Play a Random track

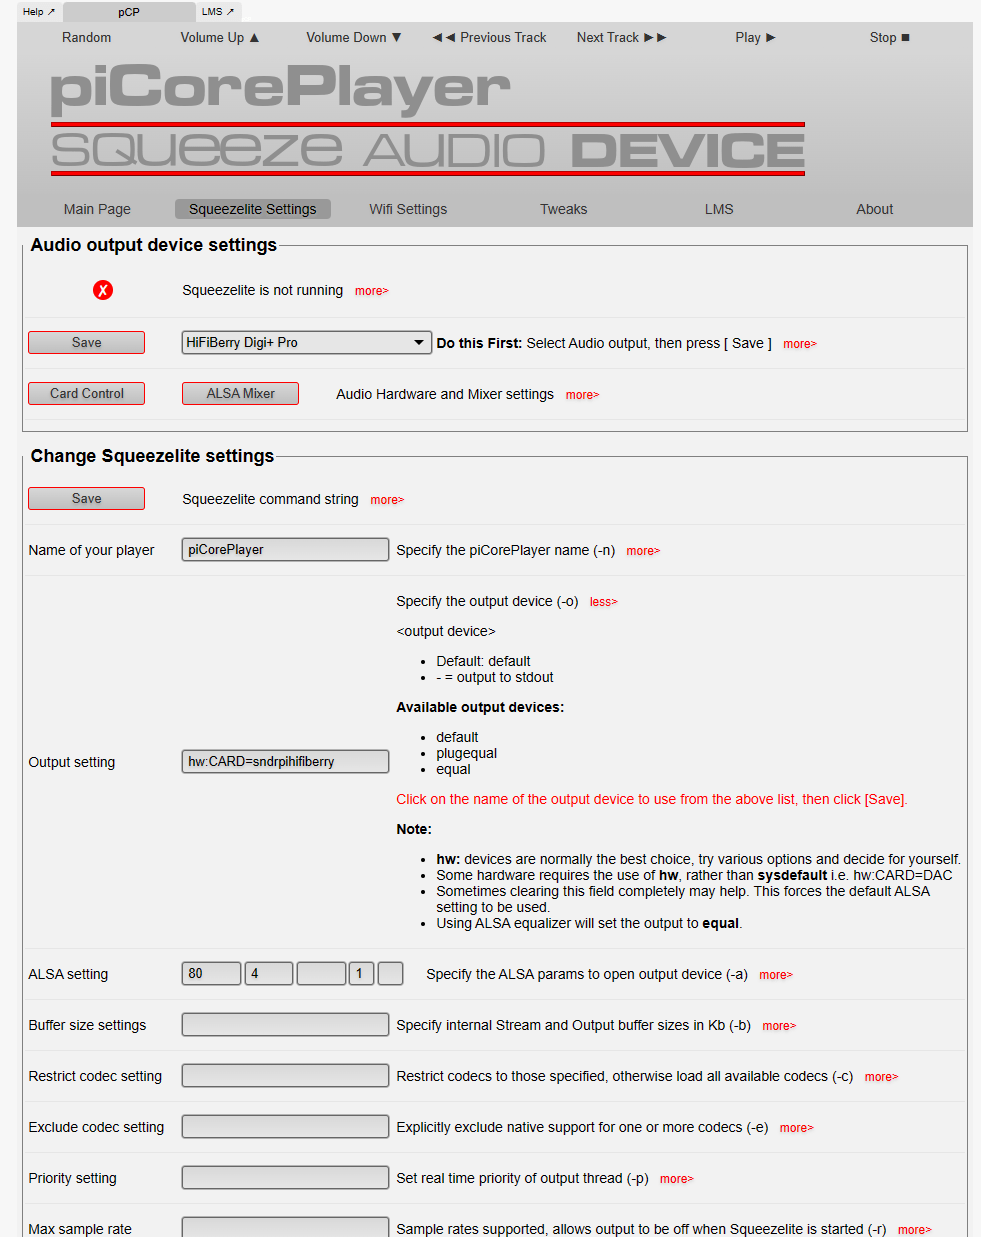tap(87, 37)
